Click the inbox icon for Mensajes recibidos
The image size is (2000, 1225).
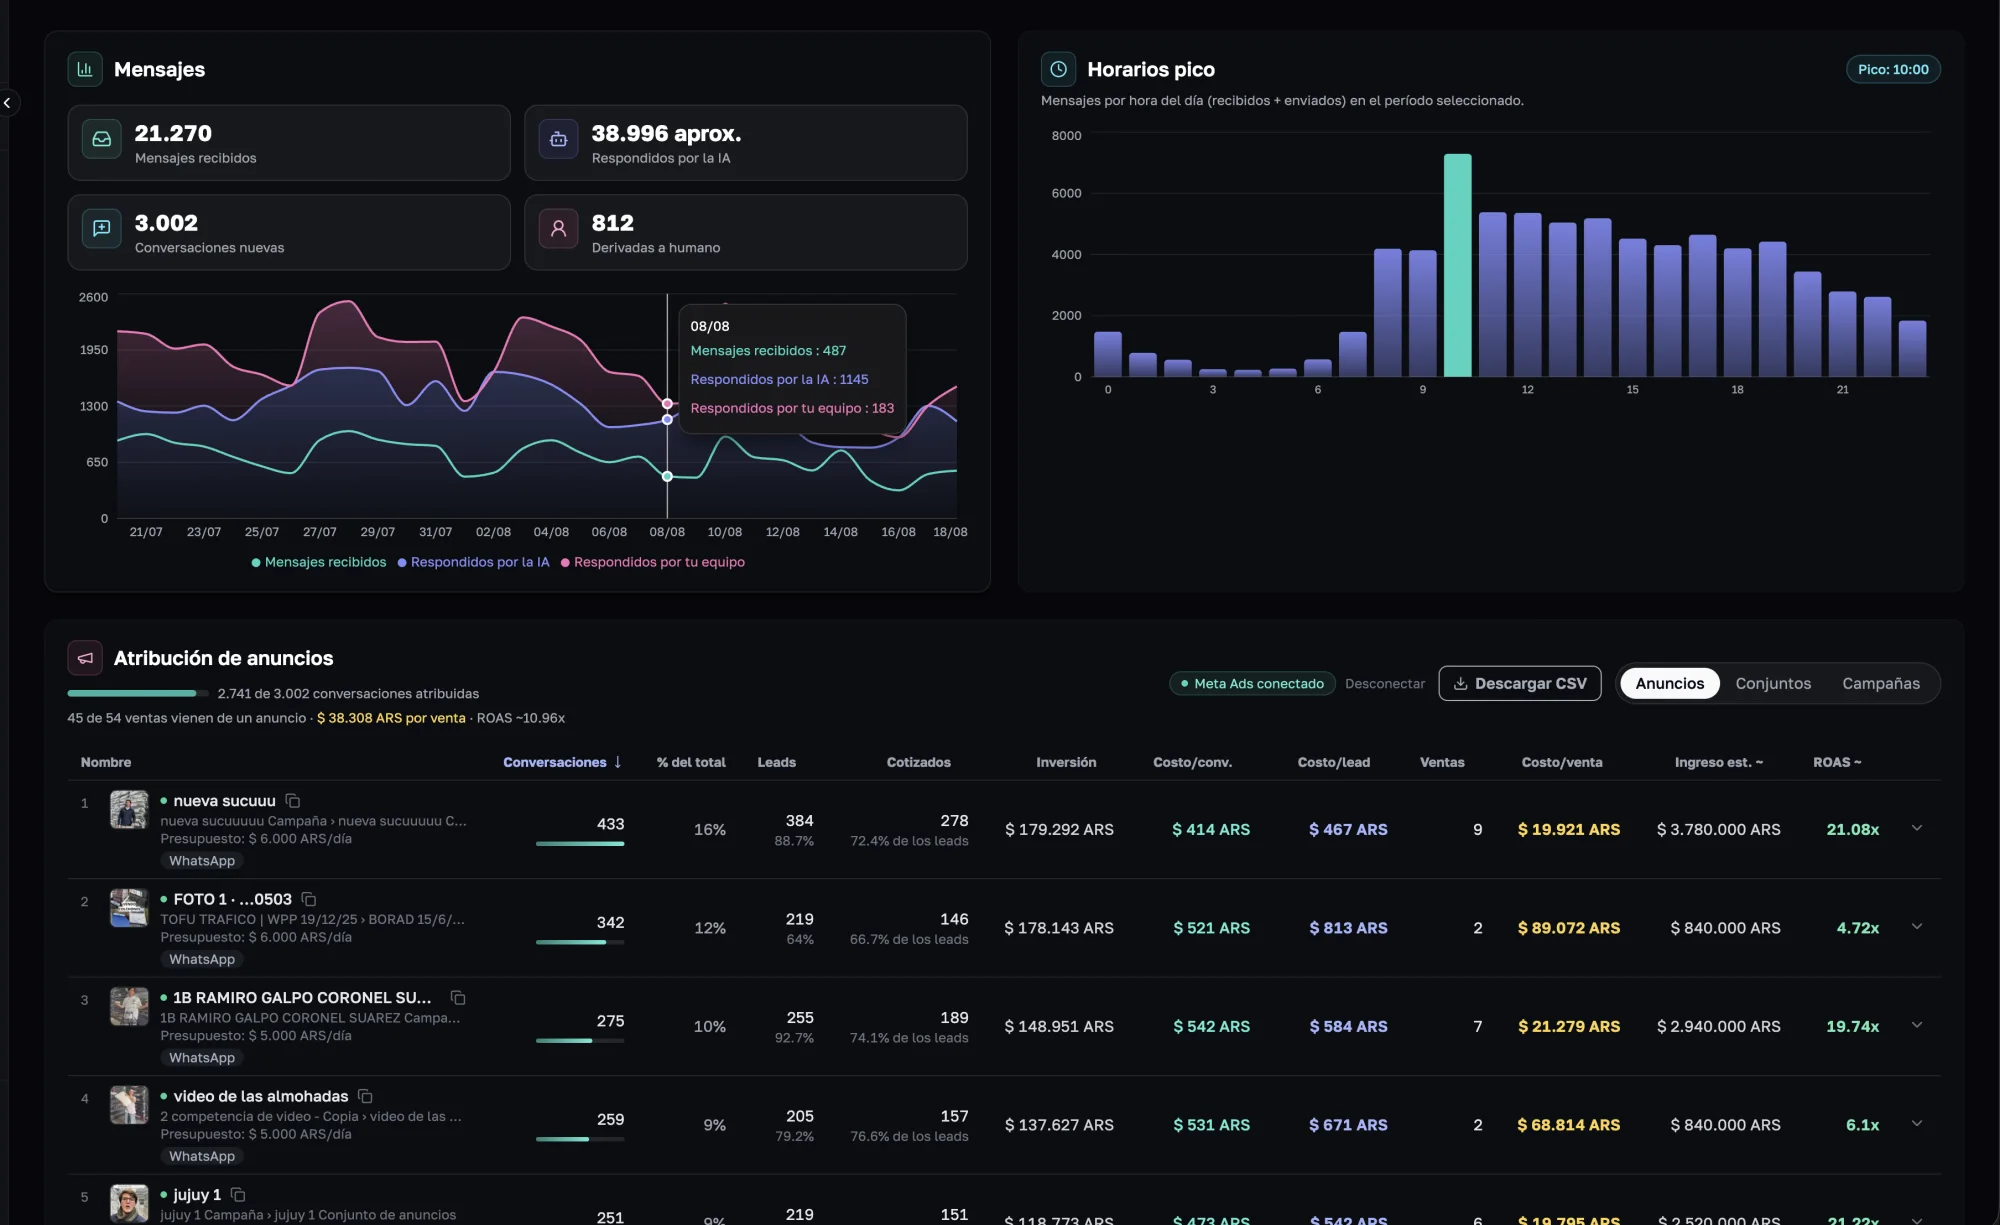102,139
